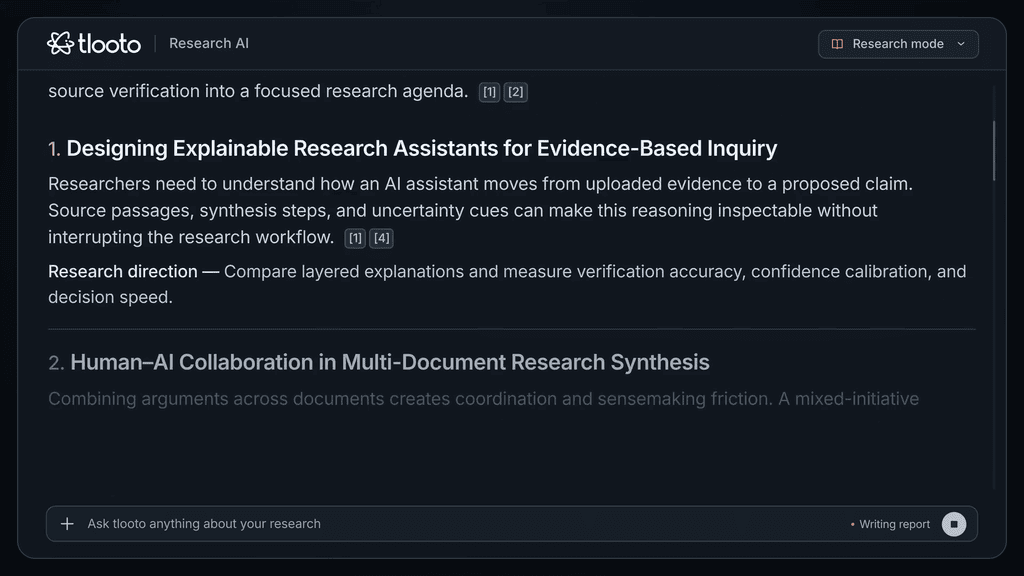Click heading Designing Explainable Research Assistants
1024x576 pixels.
(422, 148)
